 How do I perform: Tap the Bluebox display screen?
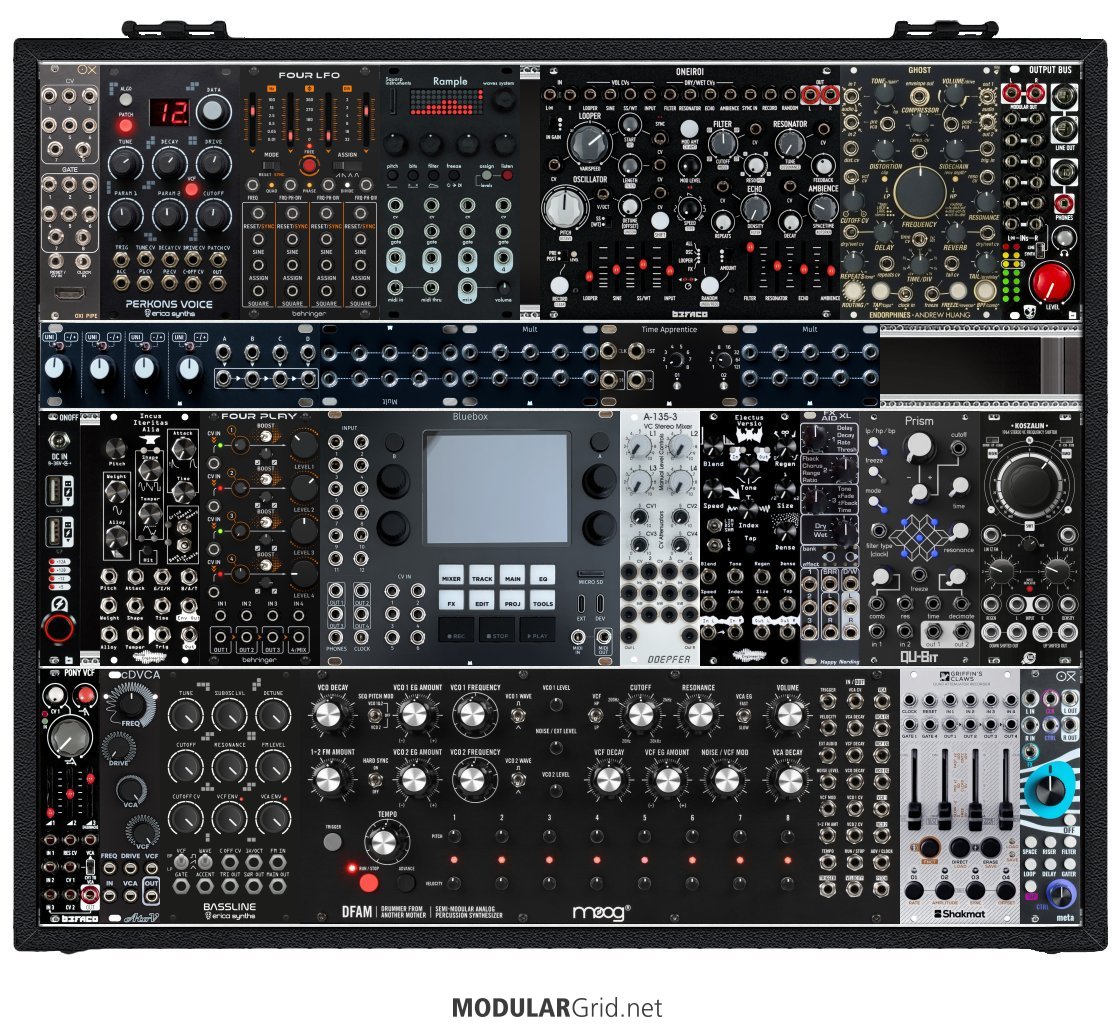pos(496,488)
